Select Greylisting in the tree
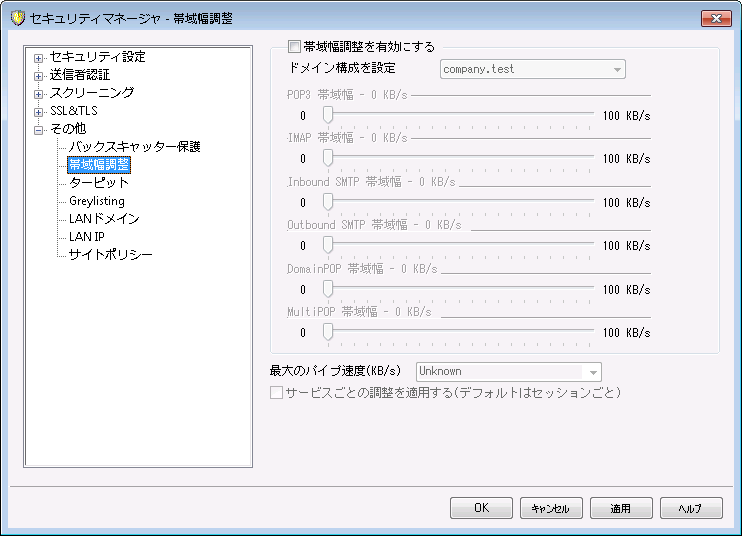Viewport: 742px width, 536px height. pos(96,201)
